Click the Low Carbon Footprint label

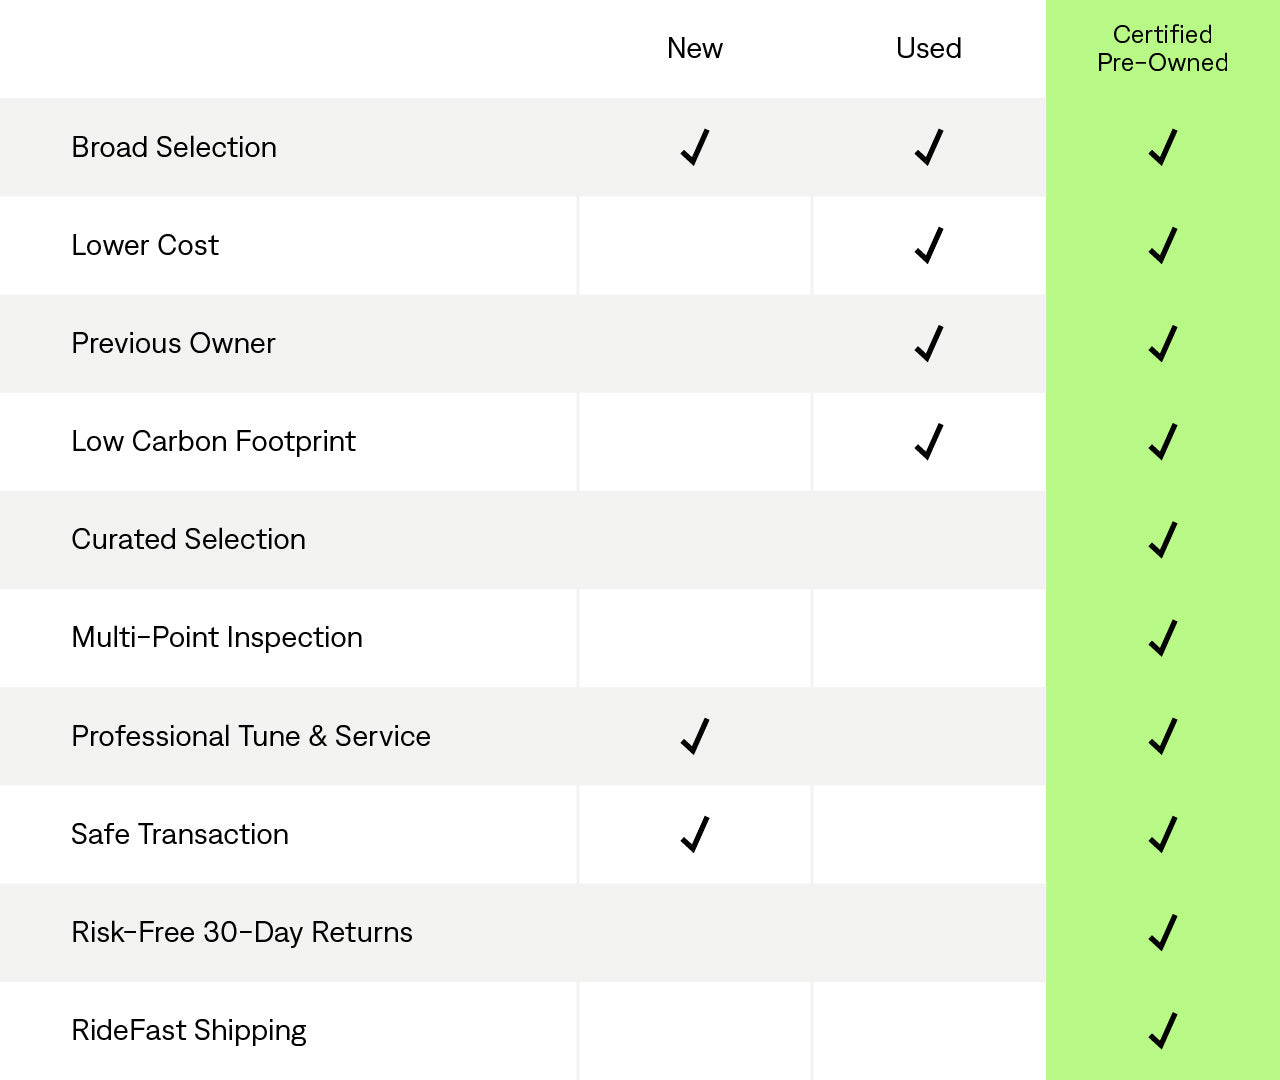tap(213, 441)
